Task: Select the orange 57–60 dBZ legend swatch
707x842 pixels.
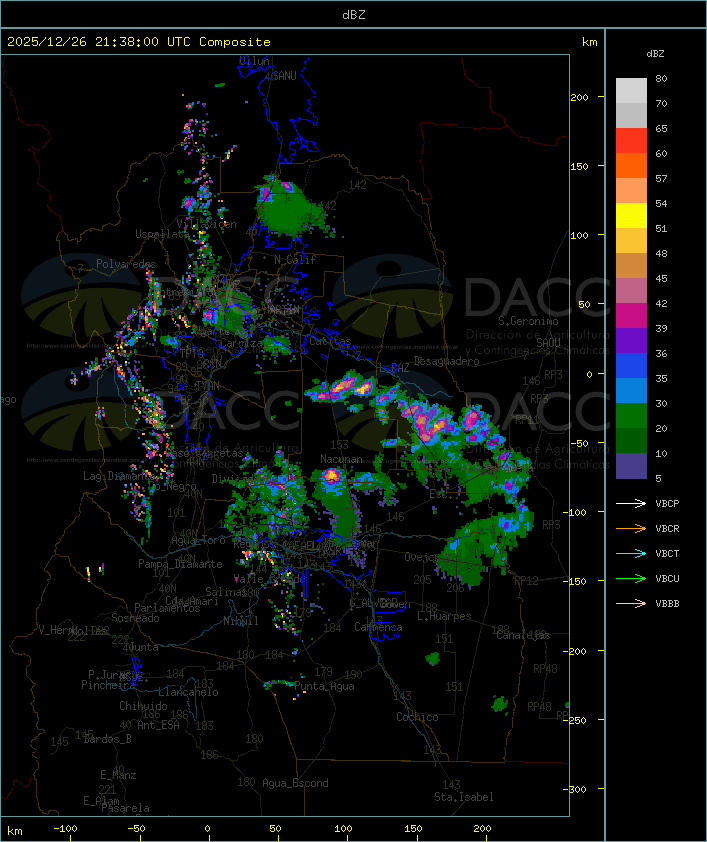Action: 631,165
